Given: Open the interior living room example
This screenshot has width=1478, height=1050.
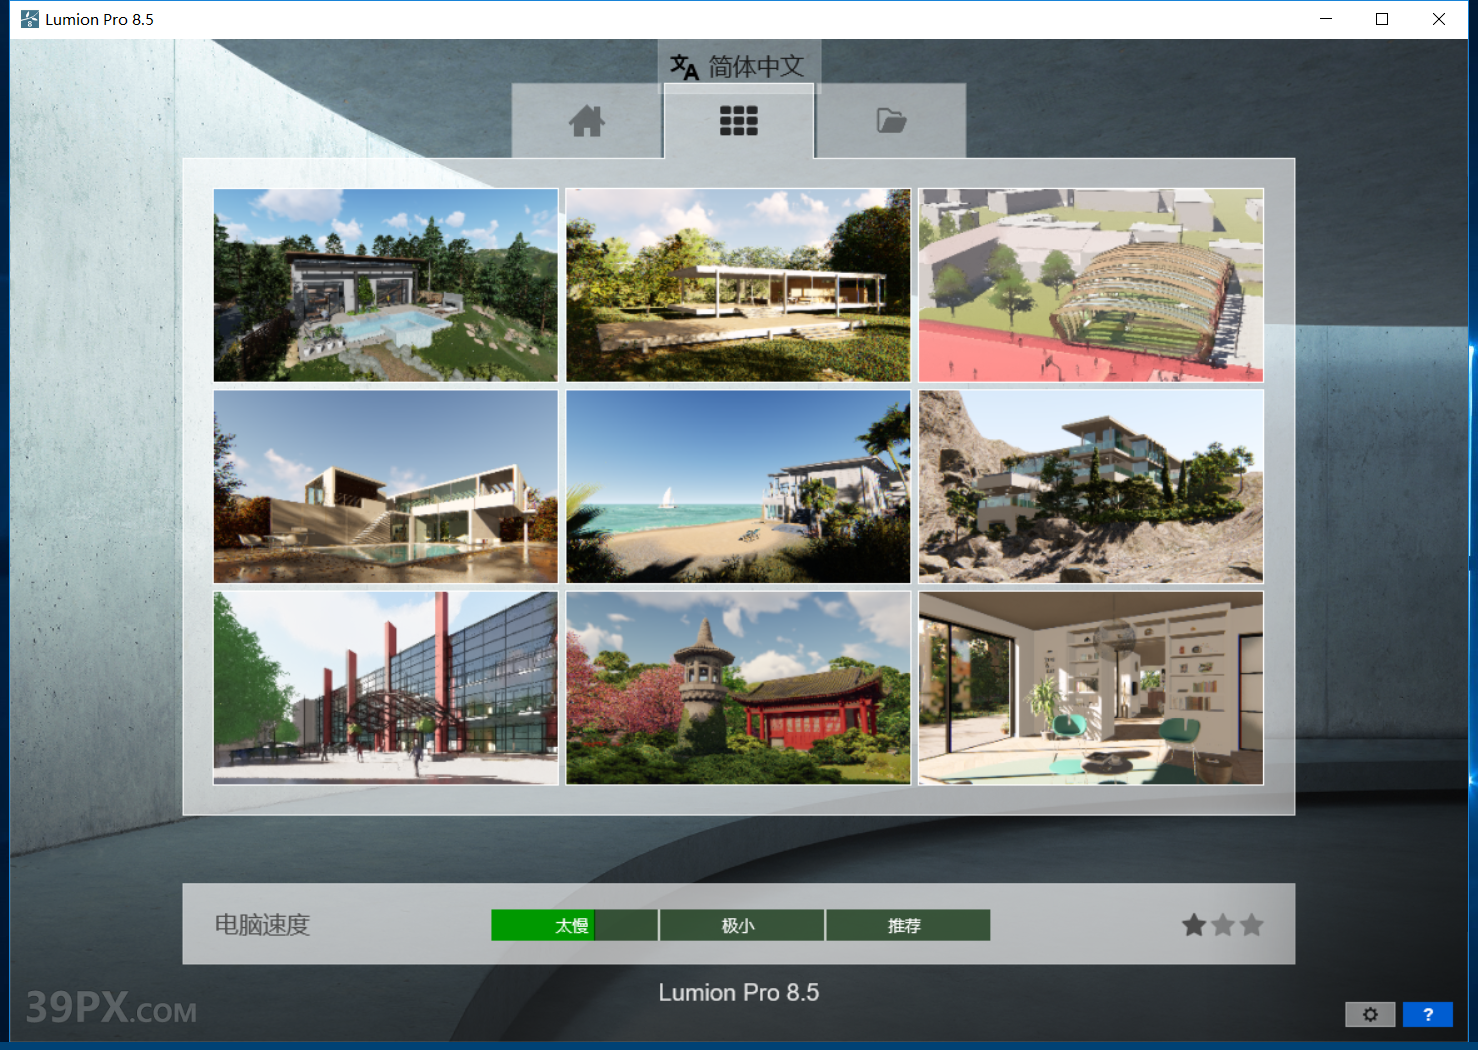Looking at the screenshot, I should click(x=1091, y=688).
